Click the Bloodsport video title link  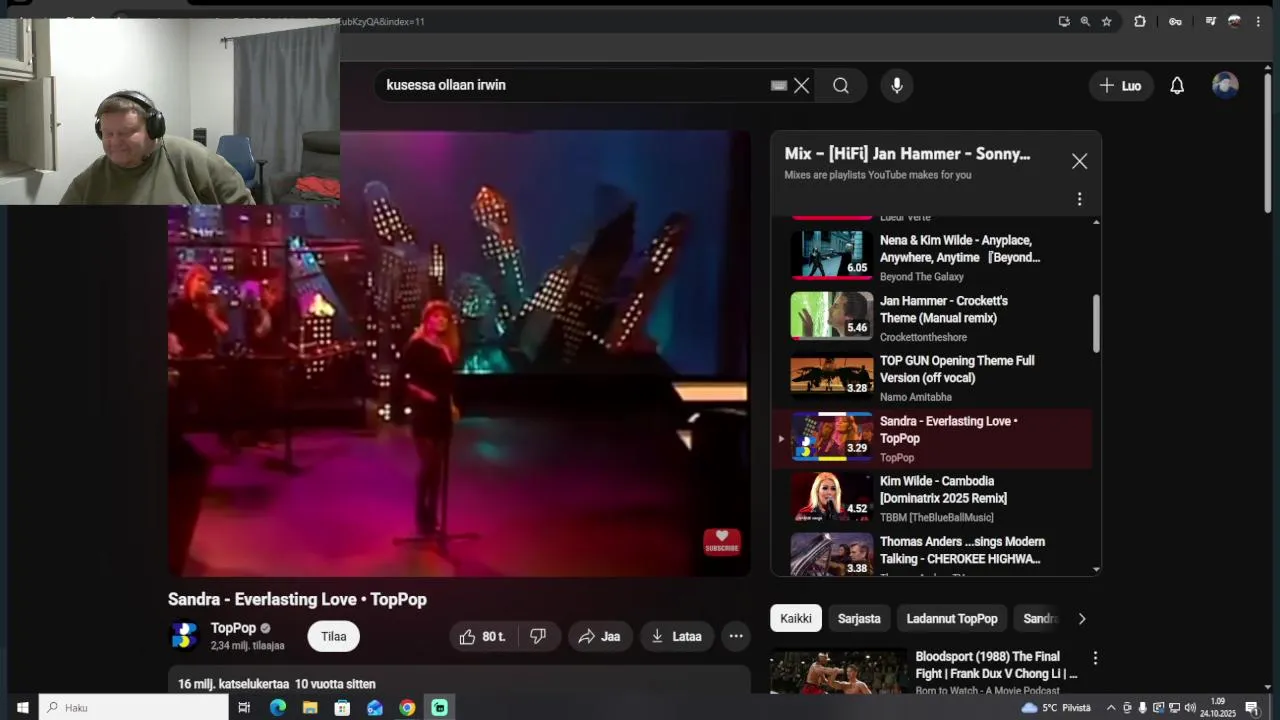point(996,665)
